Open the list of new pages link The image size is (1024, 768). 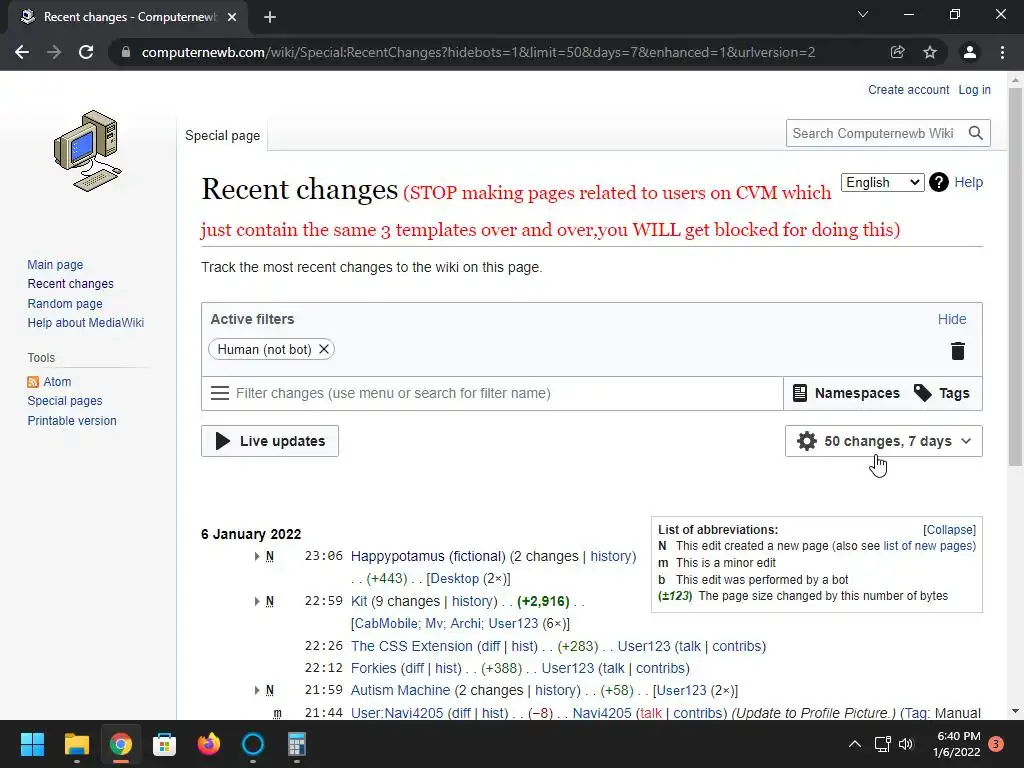(927, 546)
